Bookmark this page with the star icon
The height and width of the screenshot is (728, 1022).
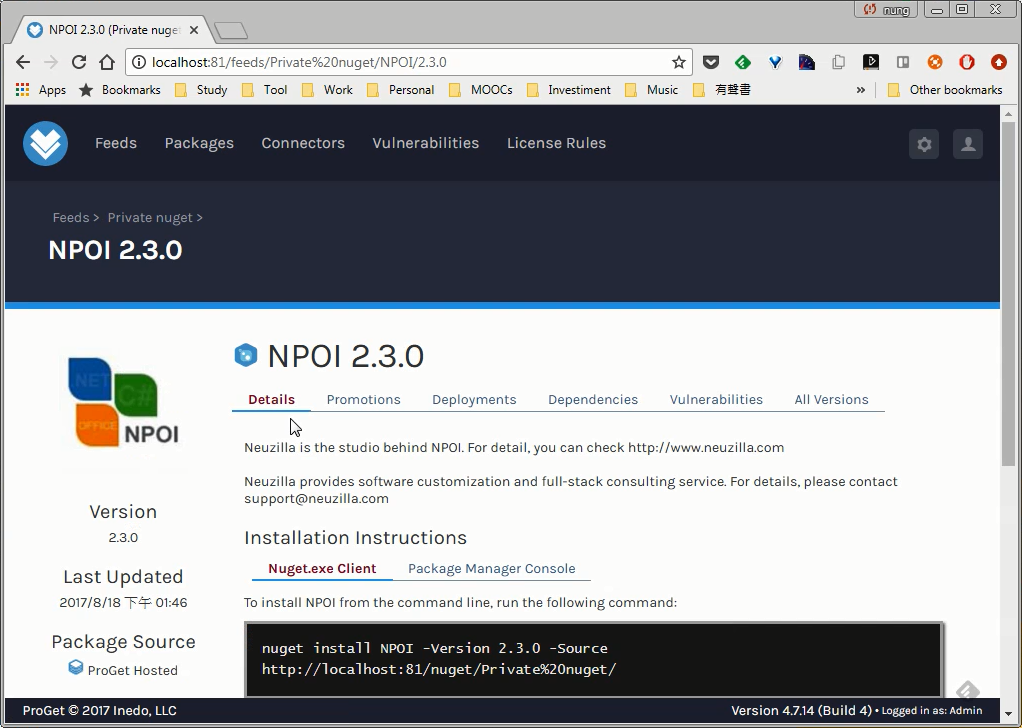pos(679,62)
